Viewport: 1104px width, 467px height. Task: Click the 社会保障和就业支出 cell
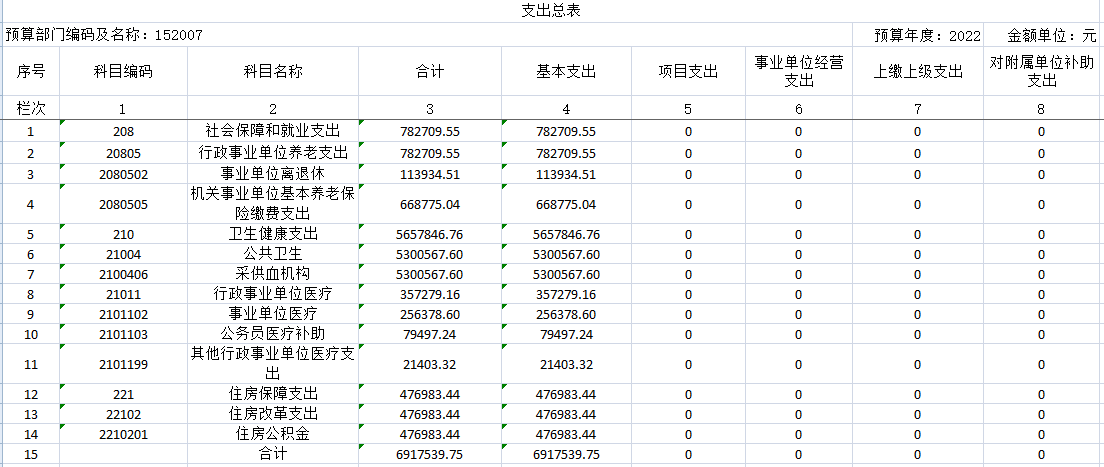[x=272, y=131]
